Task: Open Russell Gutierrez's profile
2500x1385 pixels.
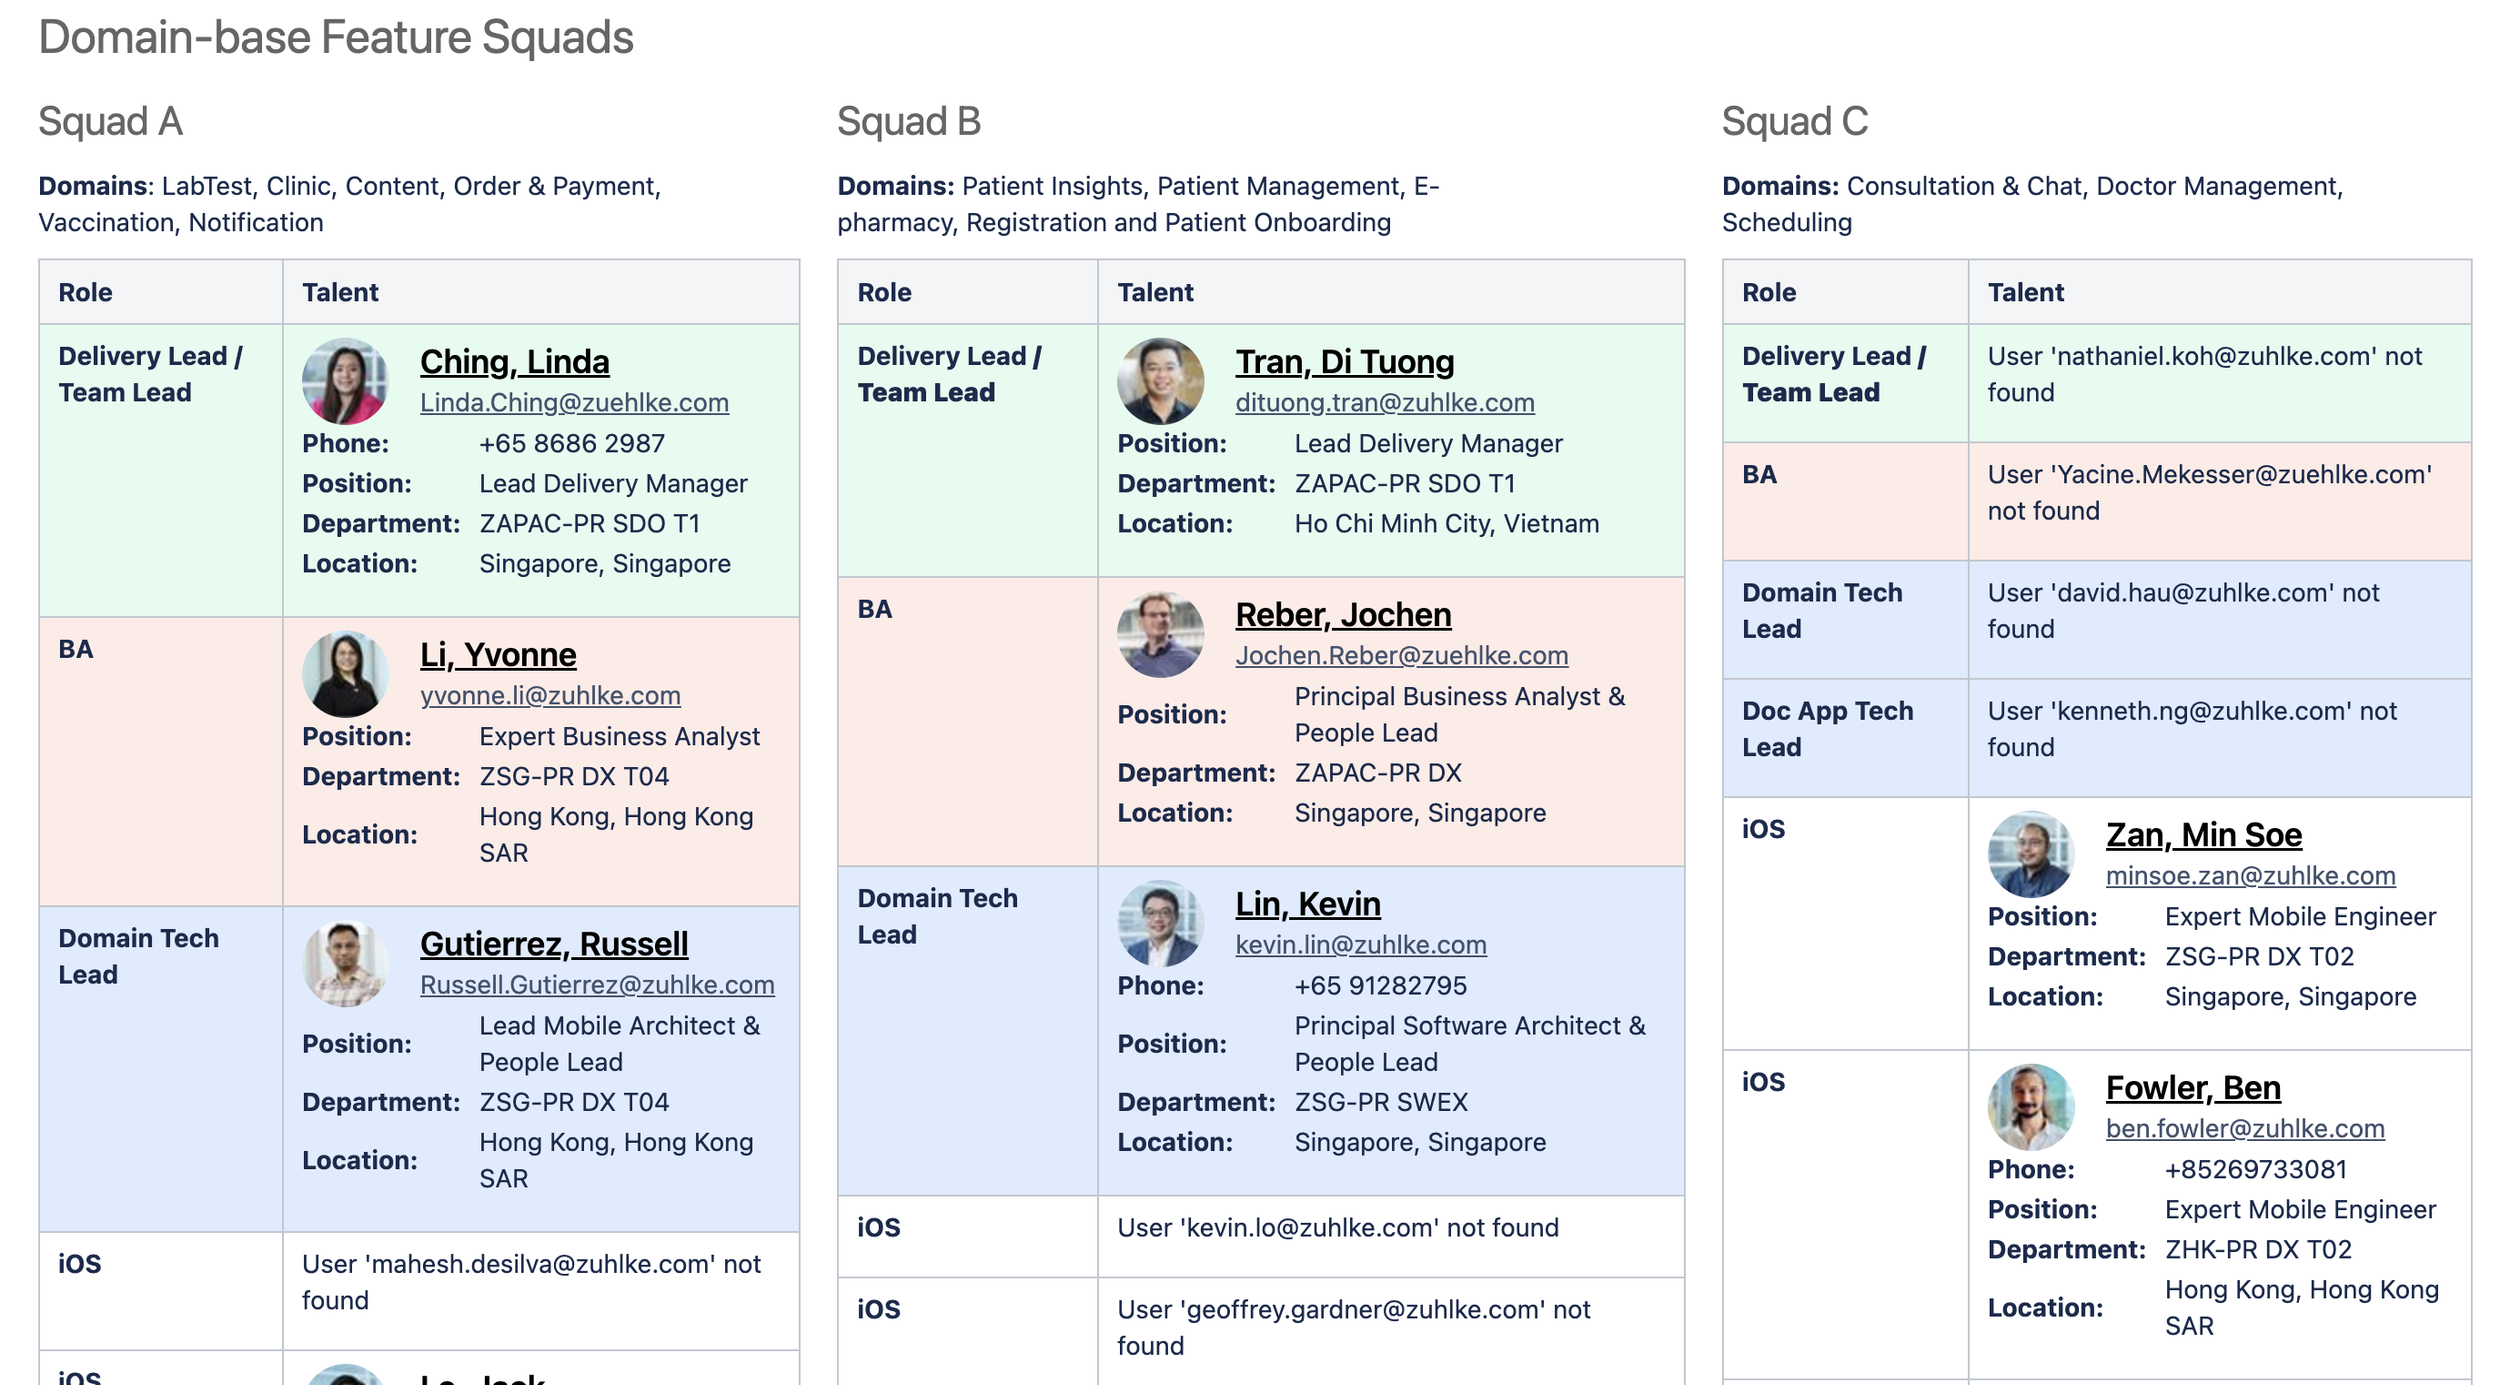Action: click(x=553, y=944)
